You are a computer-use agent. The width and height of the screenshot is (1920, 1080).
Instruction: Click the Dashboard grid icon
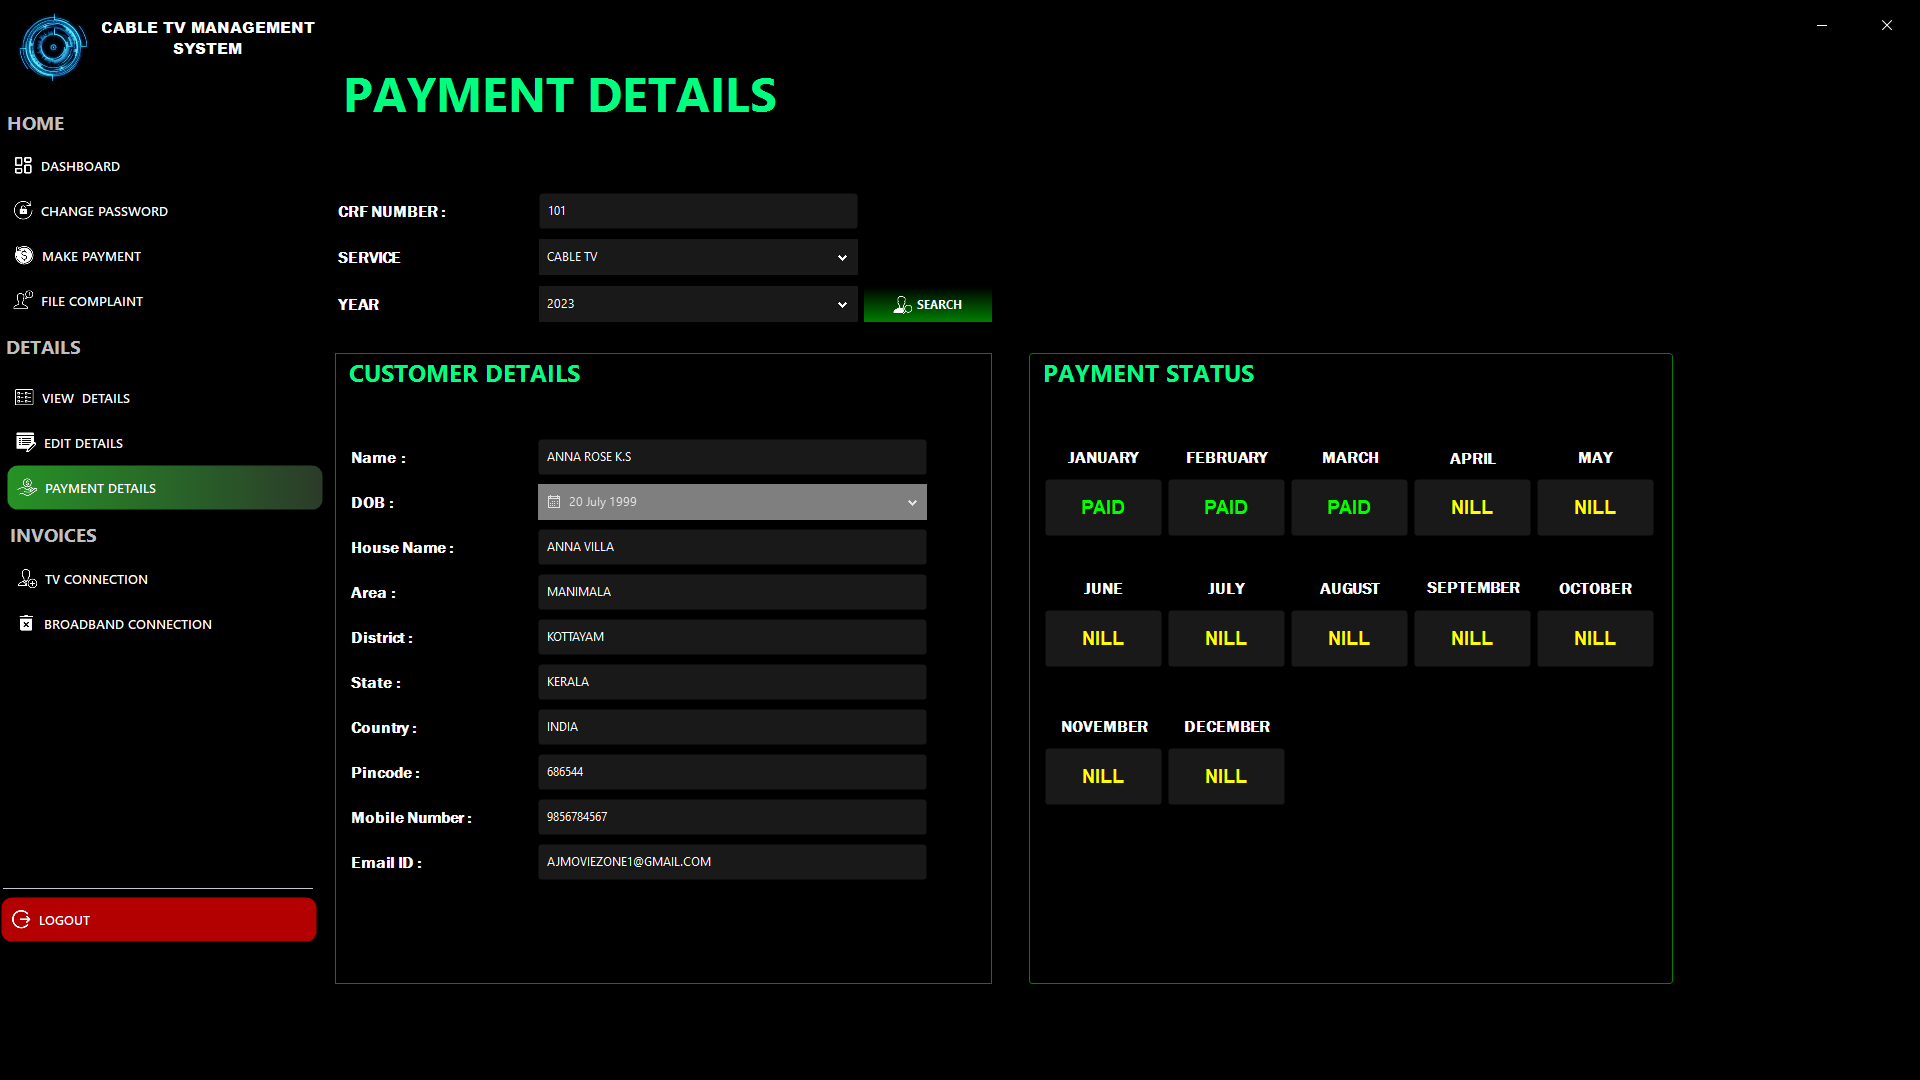pos(23,166)
